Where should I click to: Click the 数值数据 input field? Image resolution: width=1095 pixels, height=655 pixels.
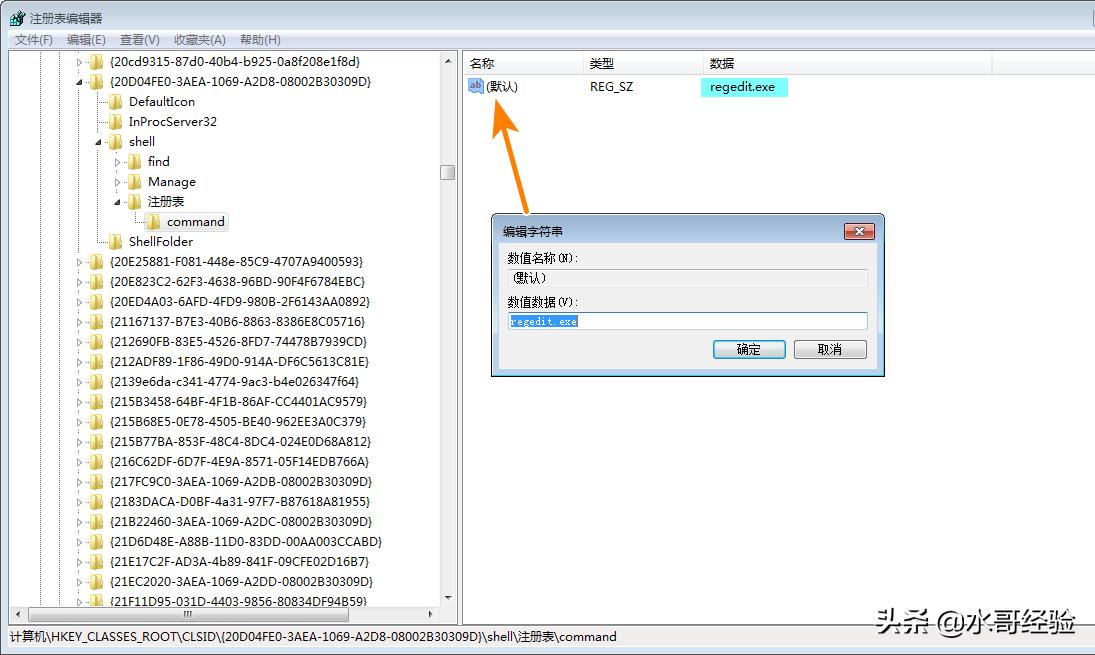point(688,321)
